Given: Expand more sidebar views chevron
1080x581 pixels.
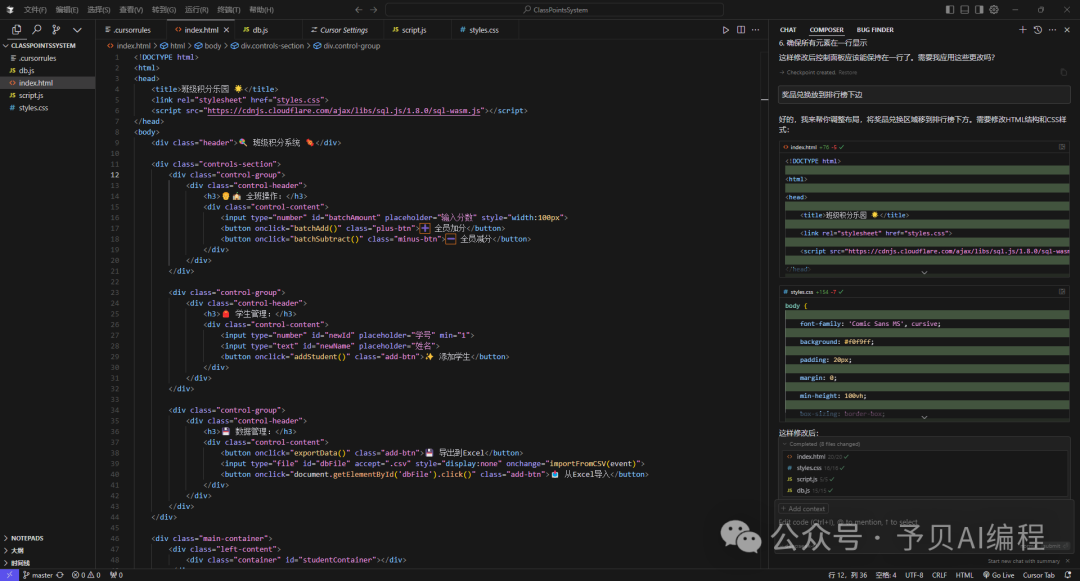Looking at the screenshot, I should (x=77, y=30).
